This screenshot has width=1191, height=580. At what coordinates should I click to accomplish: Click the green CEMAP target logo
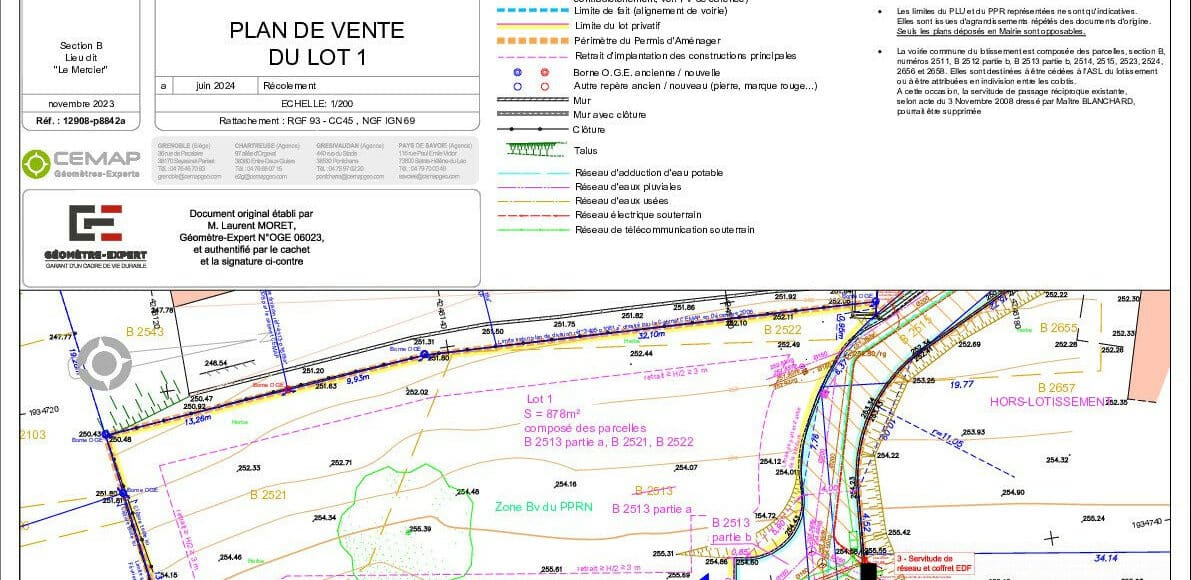[x=36, y=164]
